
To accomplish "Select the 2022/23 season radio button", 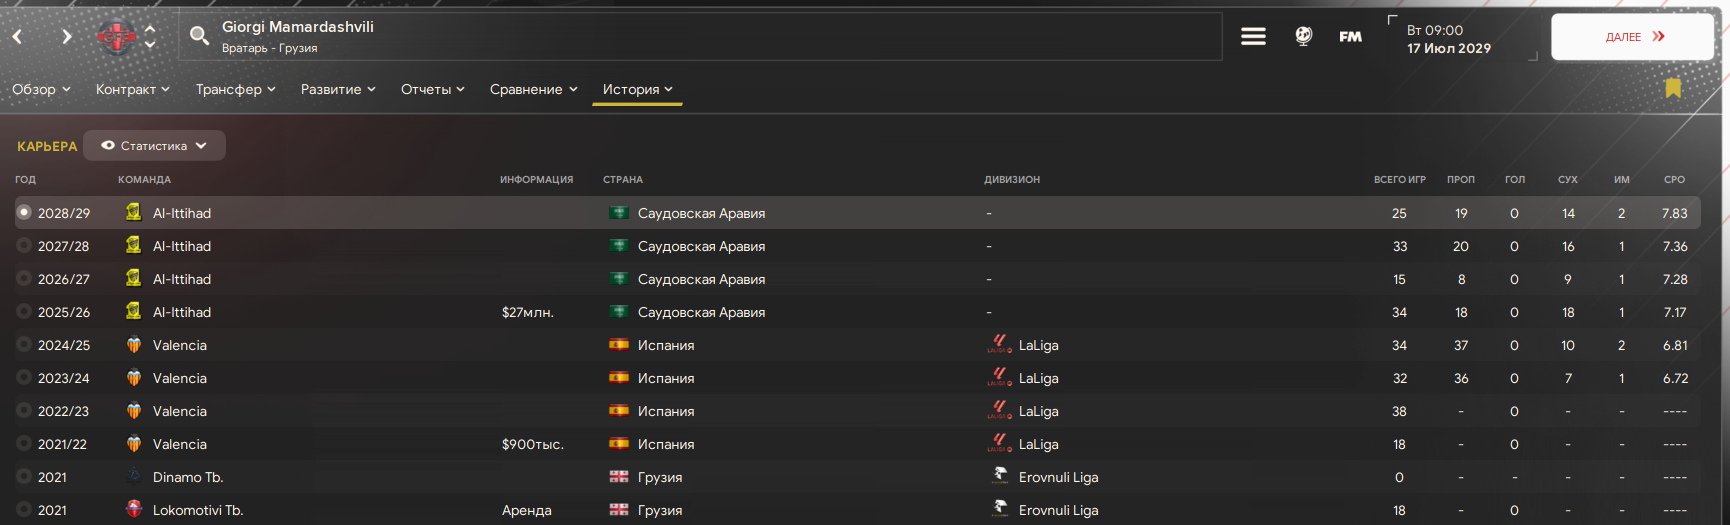I will [x=24, y=411].
